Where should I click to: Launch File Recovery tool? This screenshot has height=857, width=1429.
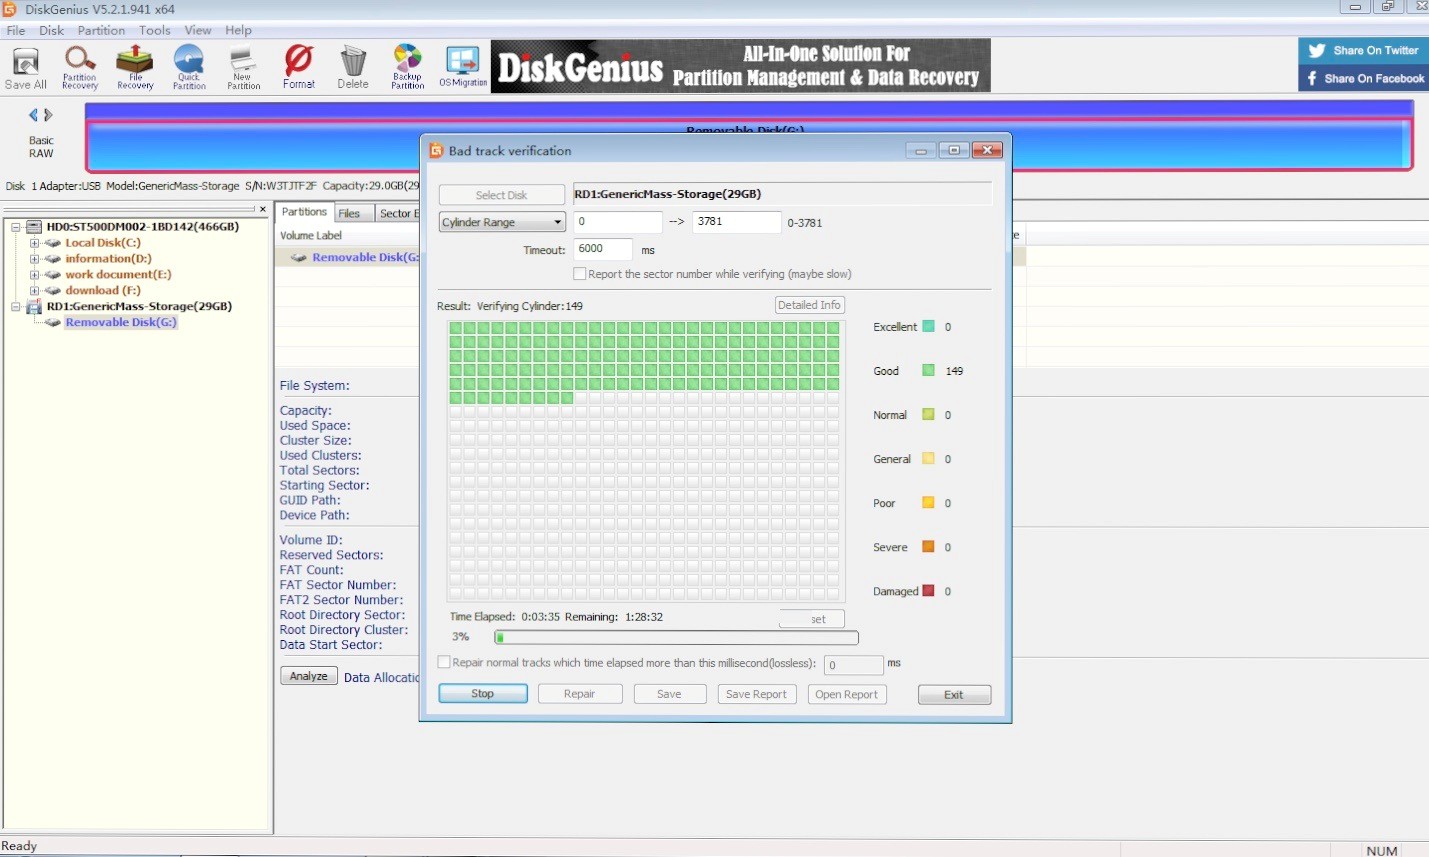point(135,68)
